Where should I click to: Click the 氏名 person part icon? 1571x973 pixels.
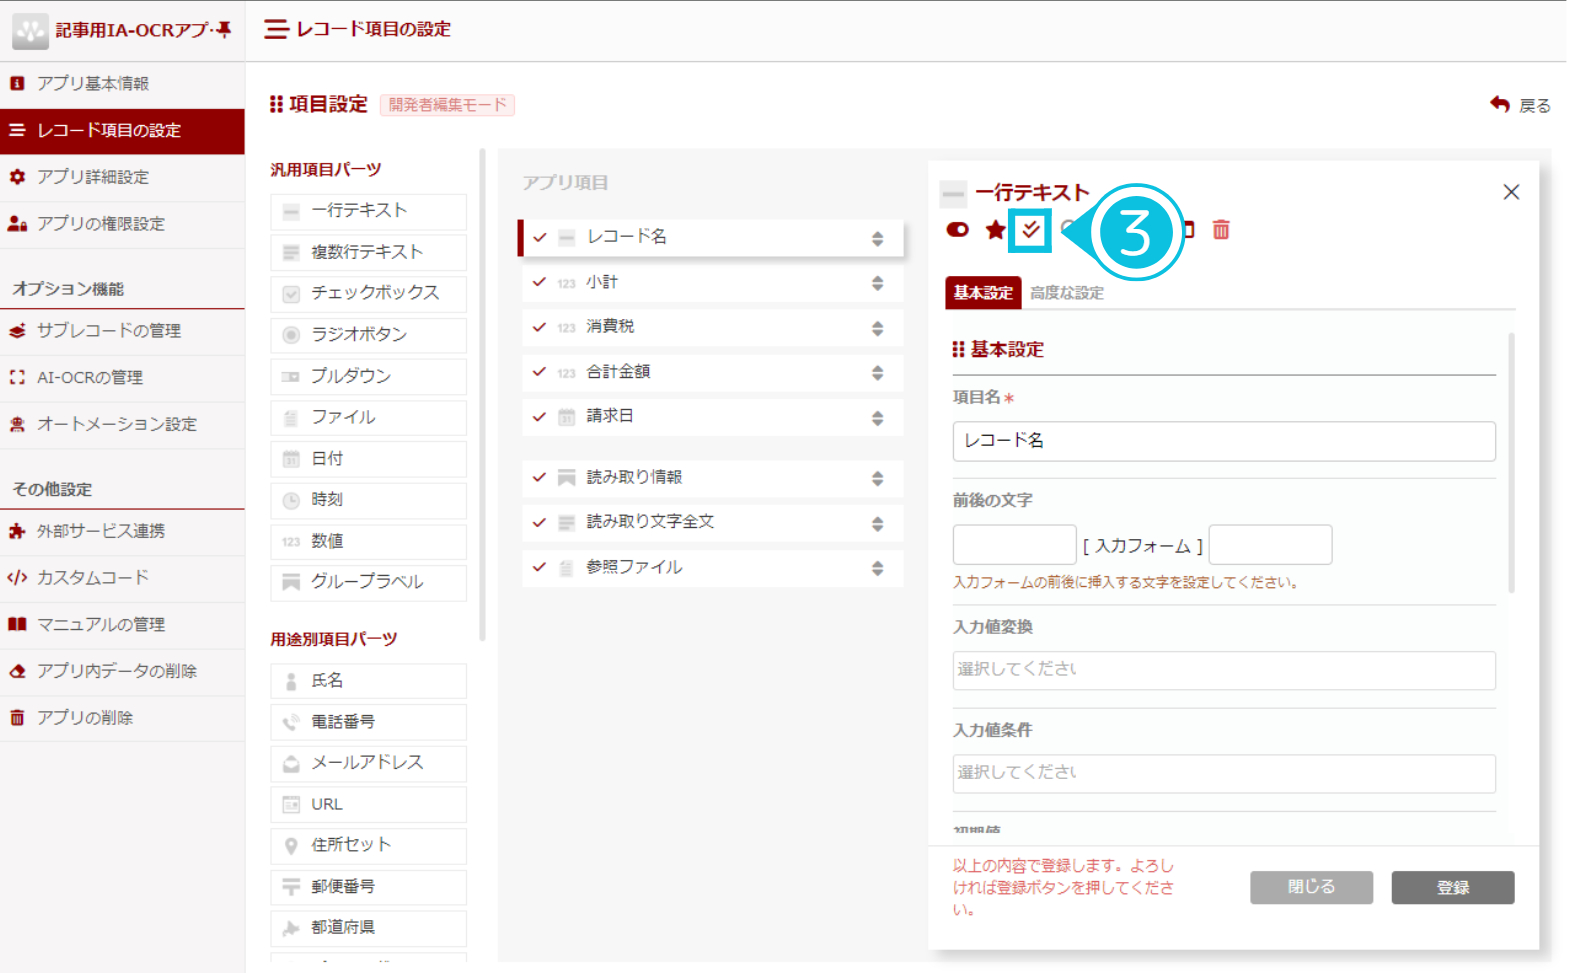[x=291, y=681]
